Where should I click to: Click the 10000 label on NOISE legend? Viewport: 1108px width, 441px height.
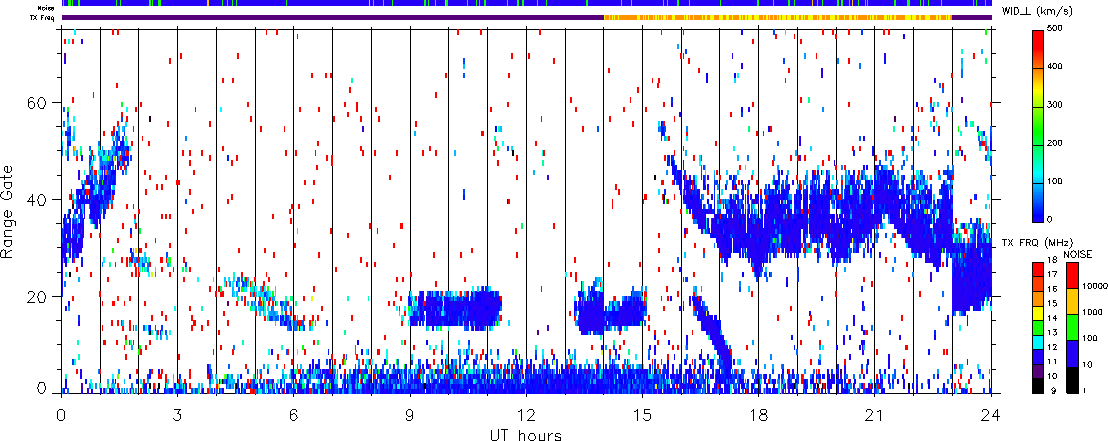pyautogui.click(x=1095, y=287)
